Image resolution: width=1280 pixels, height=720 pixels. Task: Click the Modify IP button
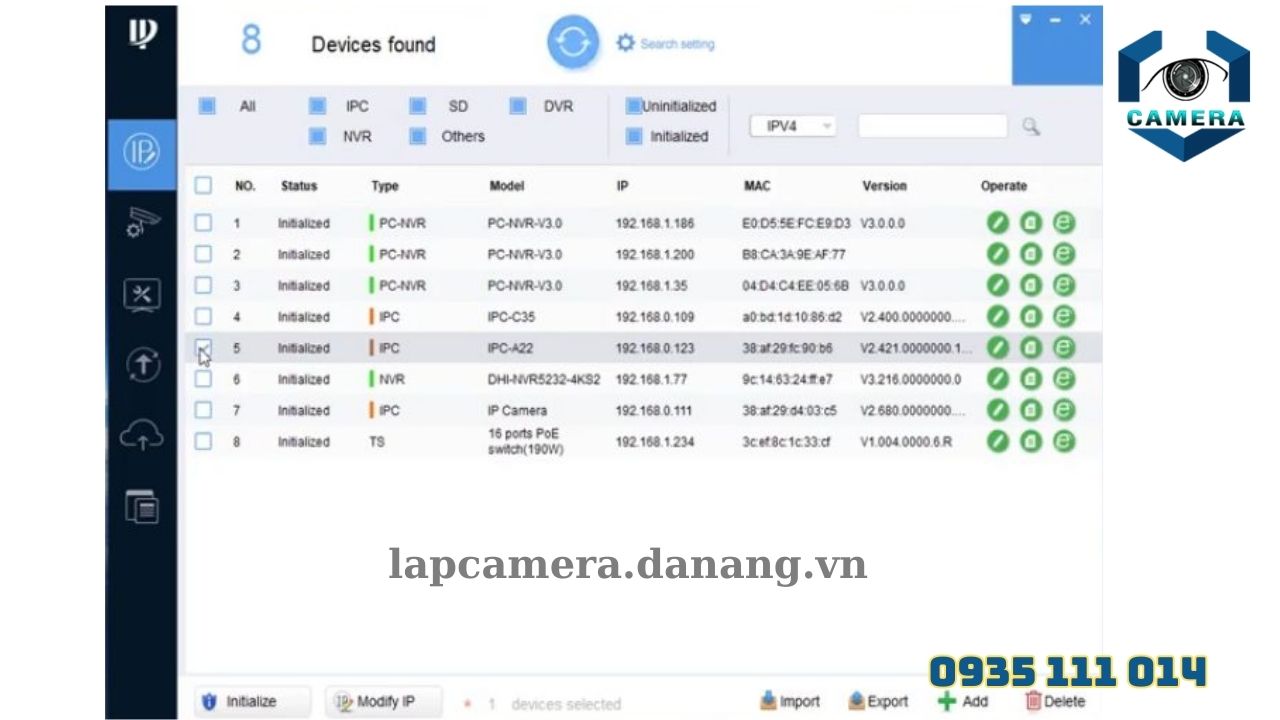coord(383,702)
